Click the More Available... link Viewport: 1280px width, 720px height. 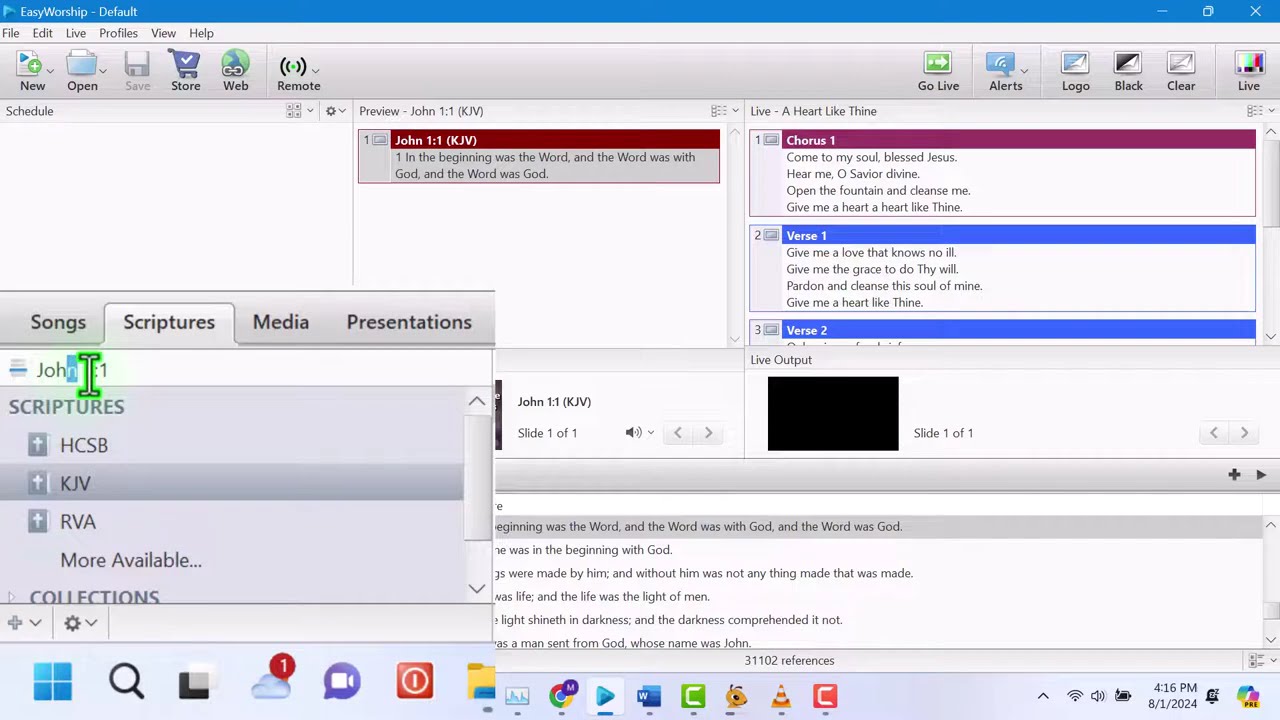[131, 560]
